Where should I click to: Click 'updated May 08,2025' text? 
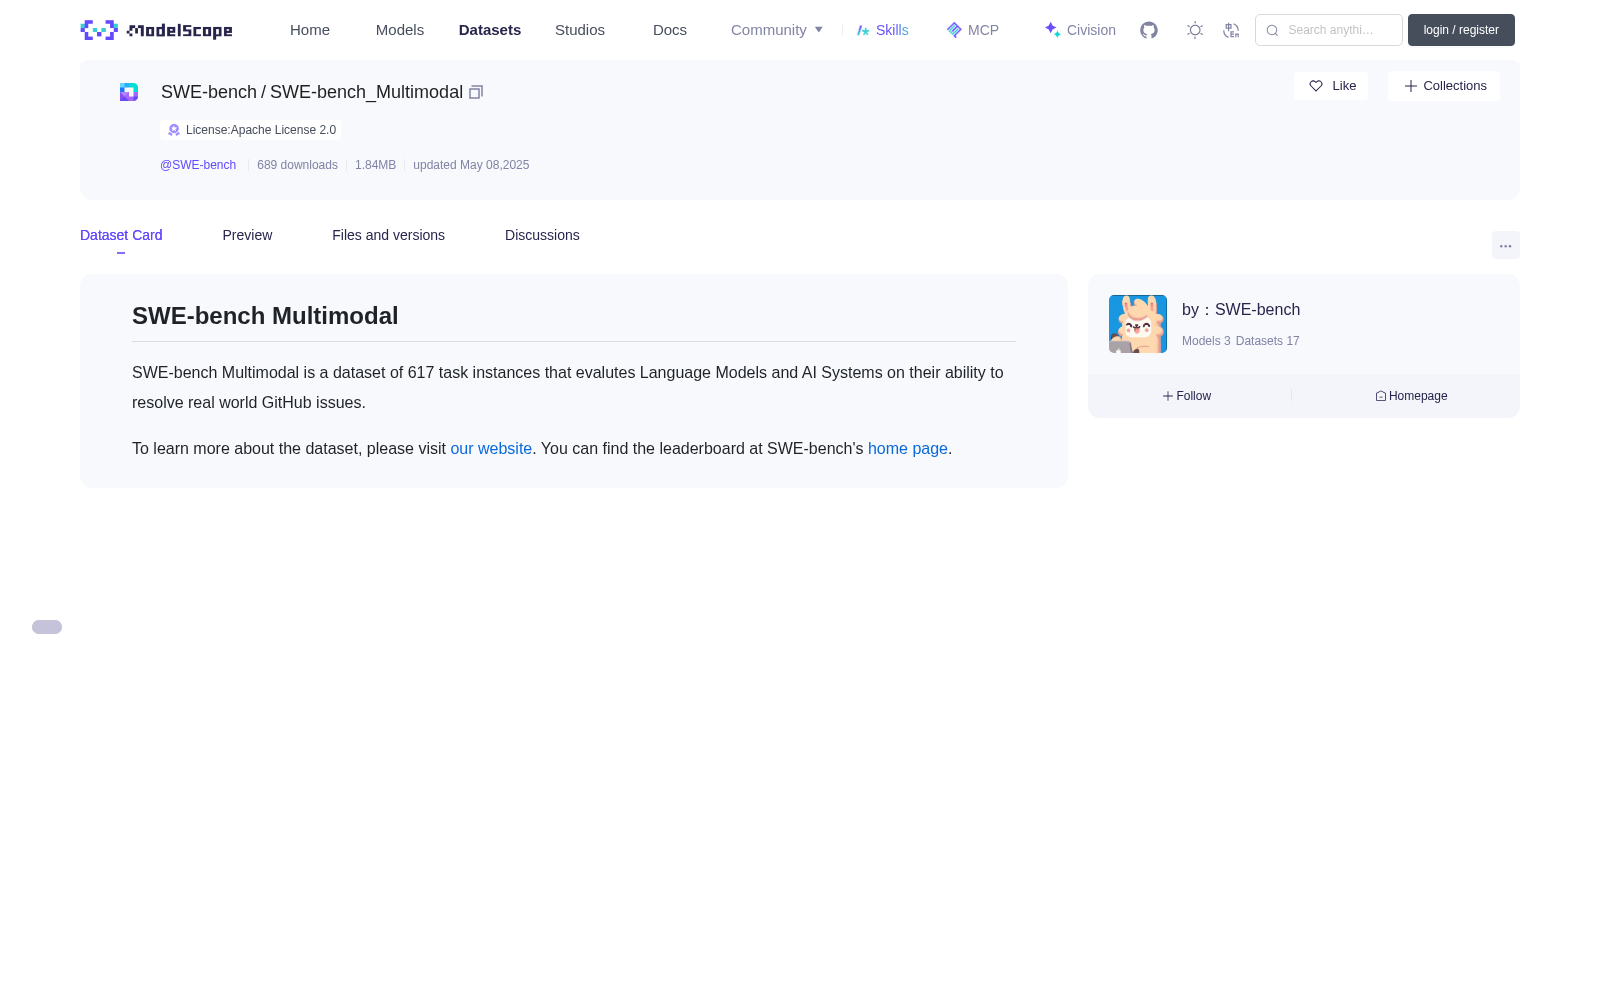pyautogui.click(x=471, y=165)
